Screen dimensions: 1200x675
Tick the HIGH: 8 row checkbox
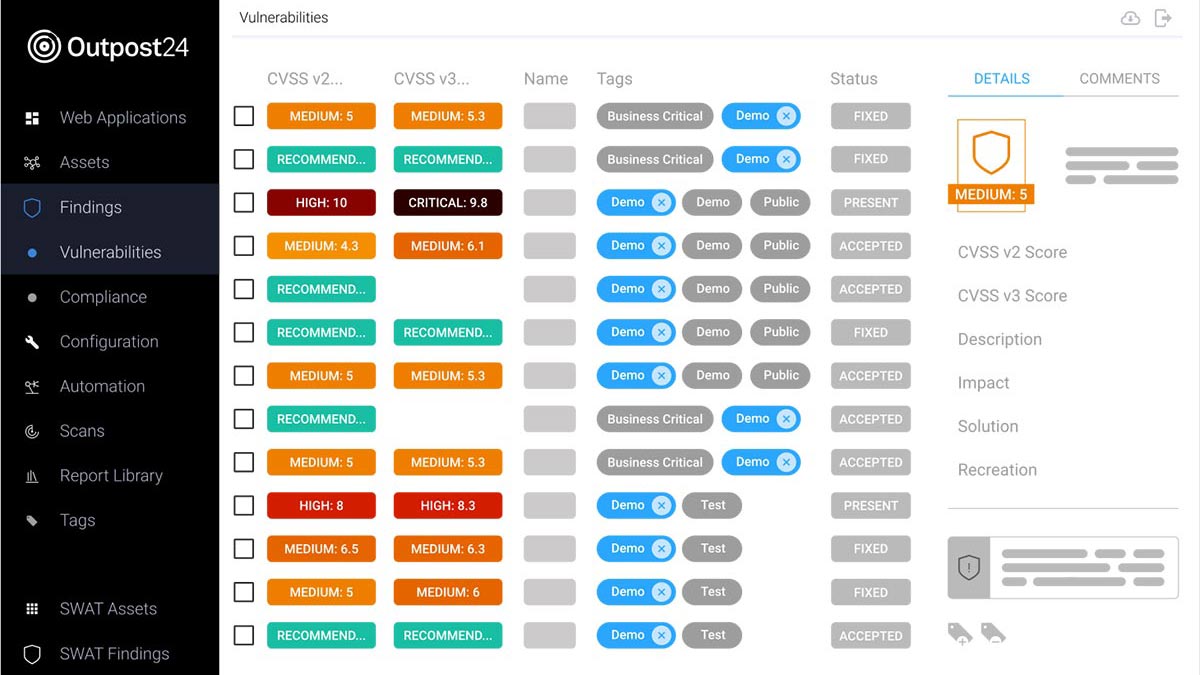tap(244, 506)
